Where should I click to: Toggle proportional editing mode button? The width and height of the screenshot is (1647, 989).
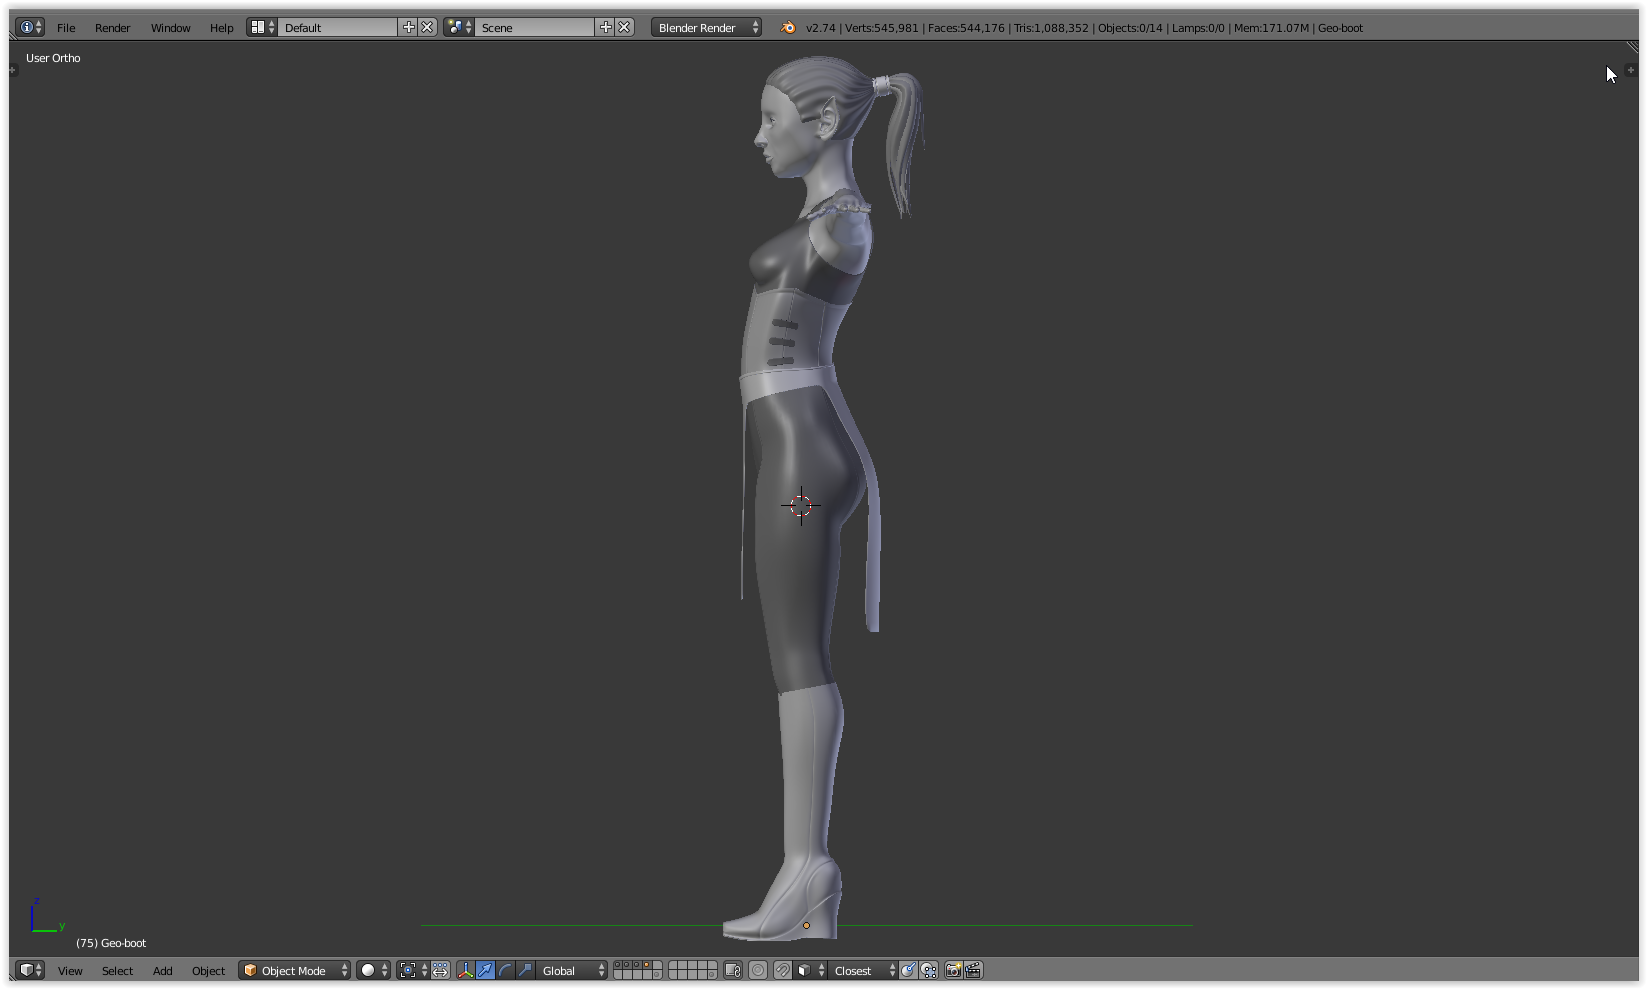click(x=758, y=970)
